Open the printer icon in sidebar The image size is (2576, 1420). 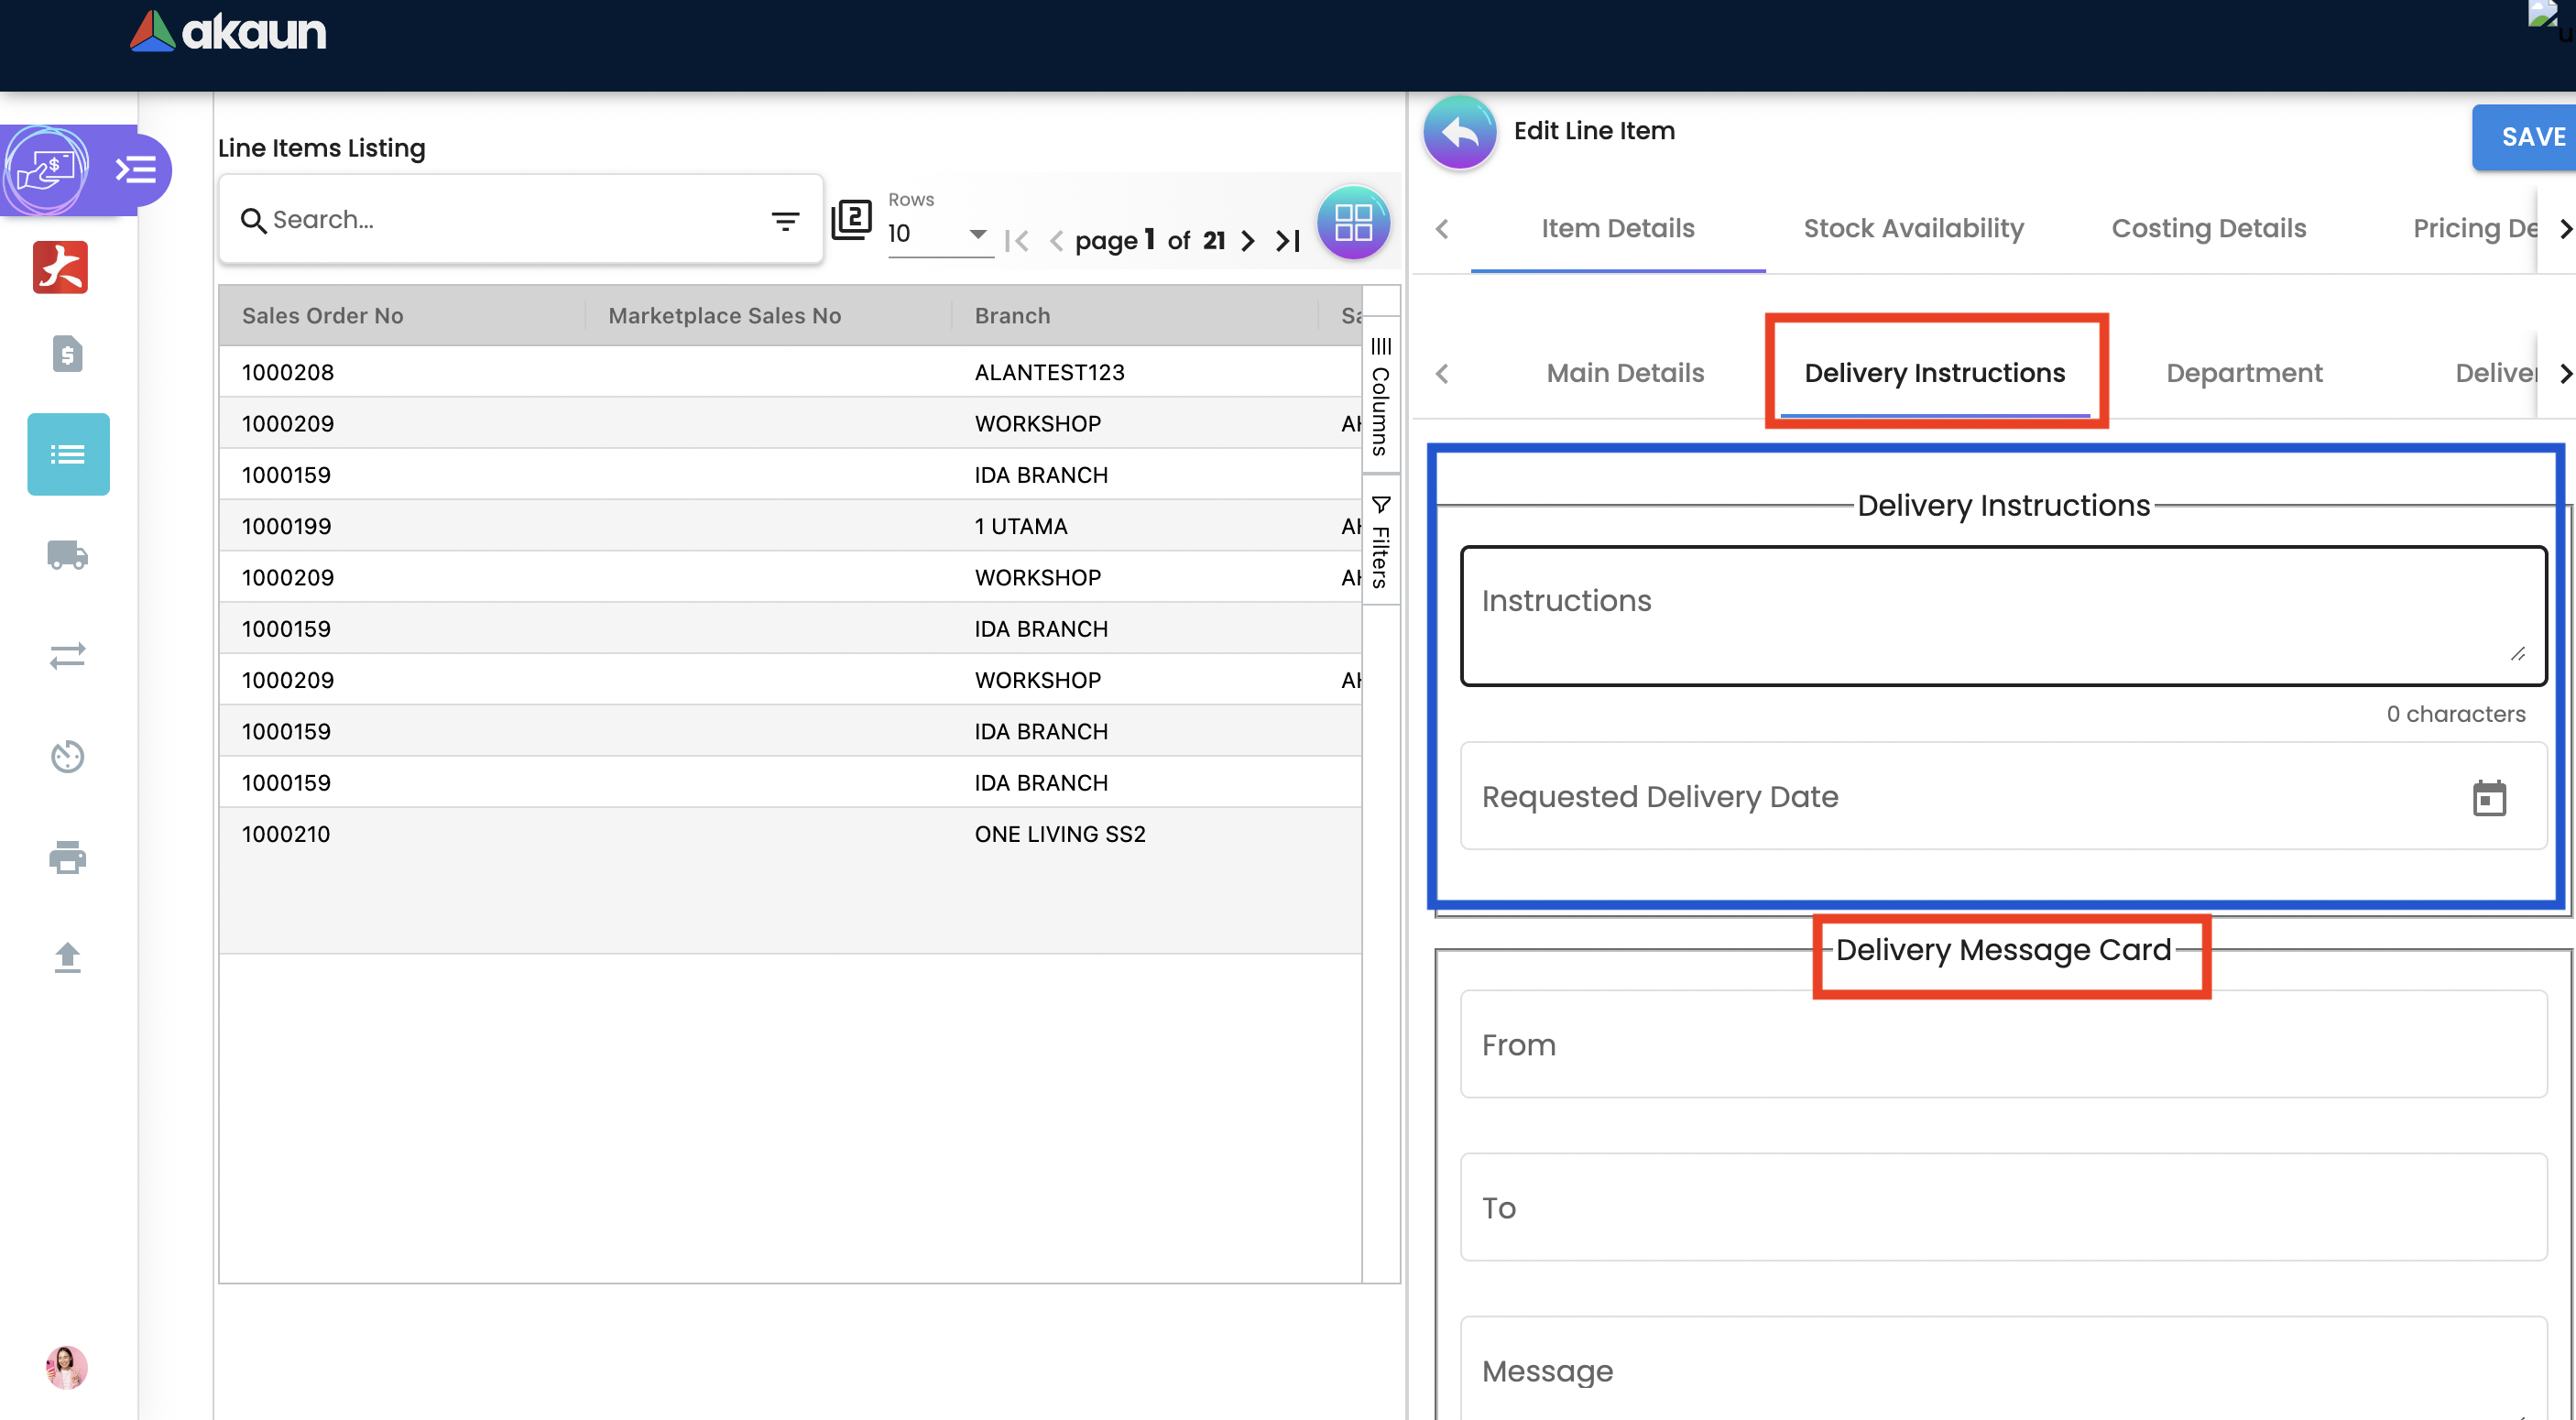[67, 857]
